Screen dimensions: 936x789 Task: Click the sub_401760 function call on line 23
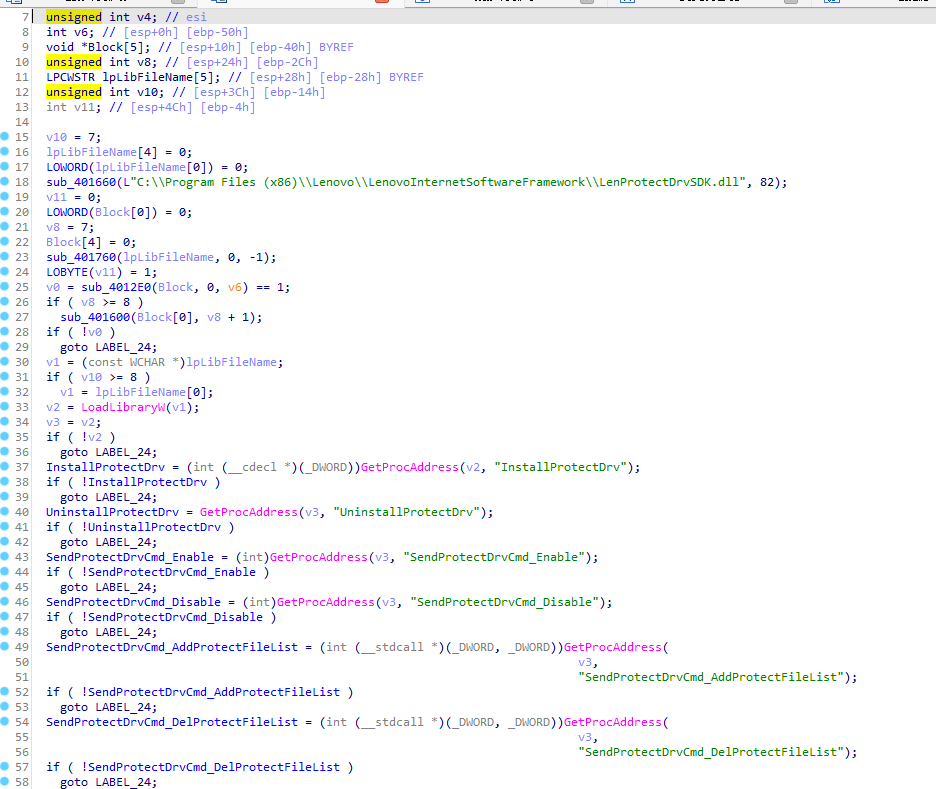point(81,257)
